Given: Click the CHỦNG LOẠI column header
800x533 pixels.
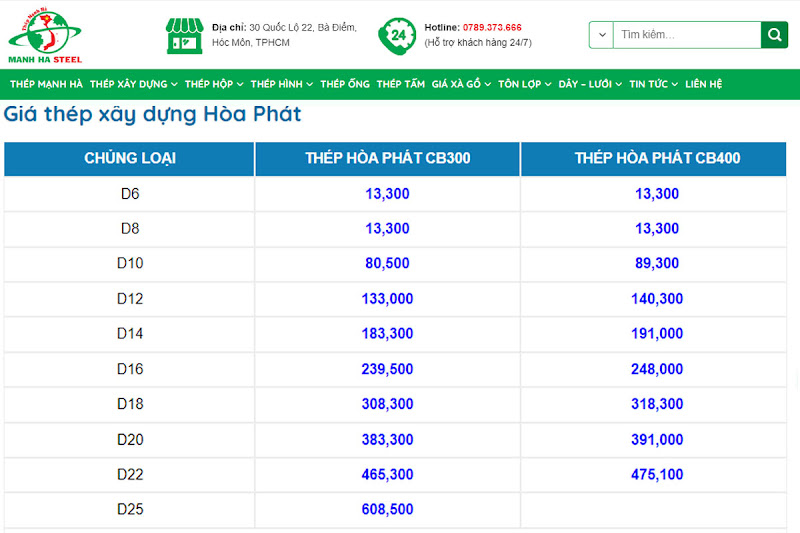Looking at the screenshot, I should tap(130, 159).
